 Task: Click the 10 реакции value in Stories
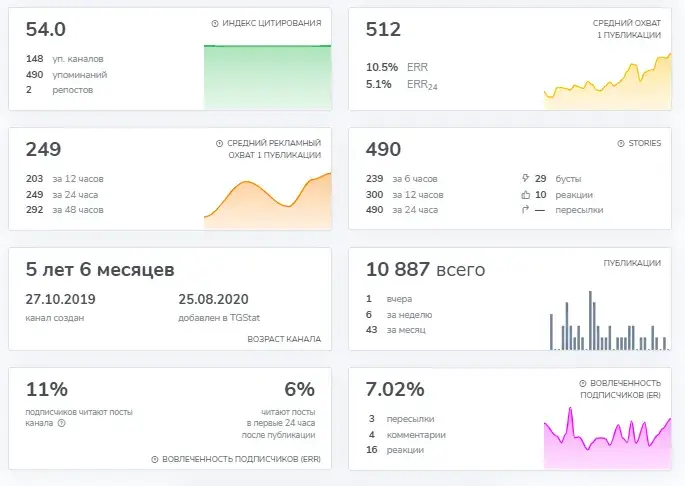(x=541, y=194)
